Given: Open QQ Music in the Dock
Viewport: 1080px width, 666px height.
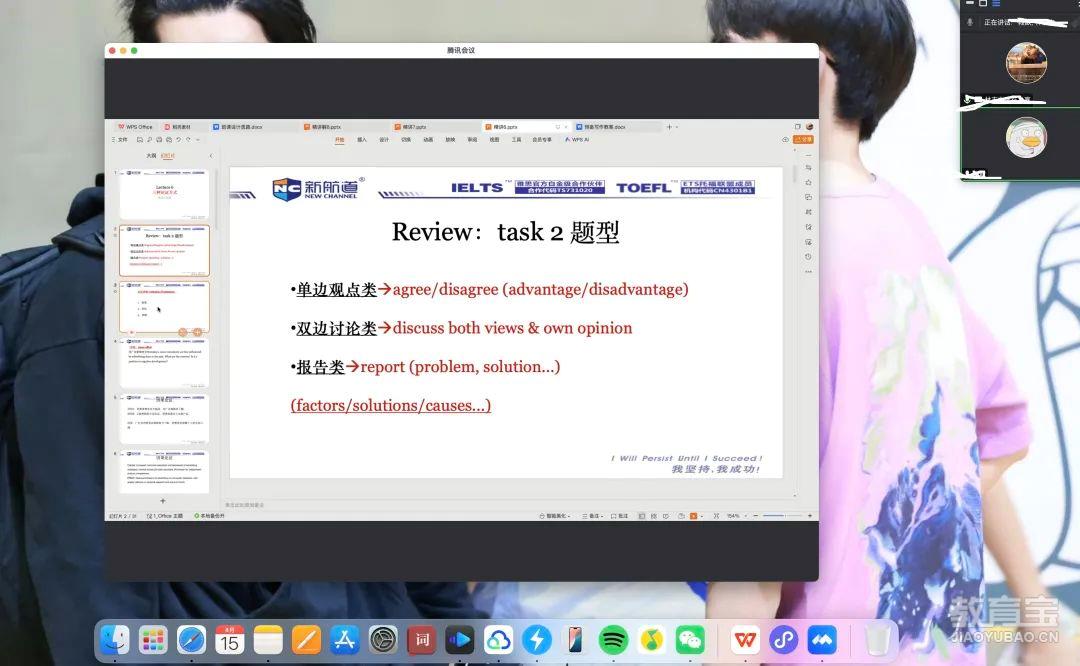Looking at the screenshot, I should pos(652,640).
